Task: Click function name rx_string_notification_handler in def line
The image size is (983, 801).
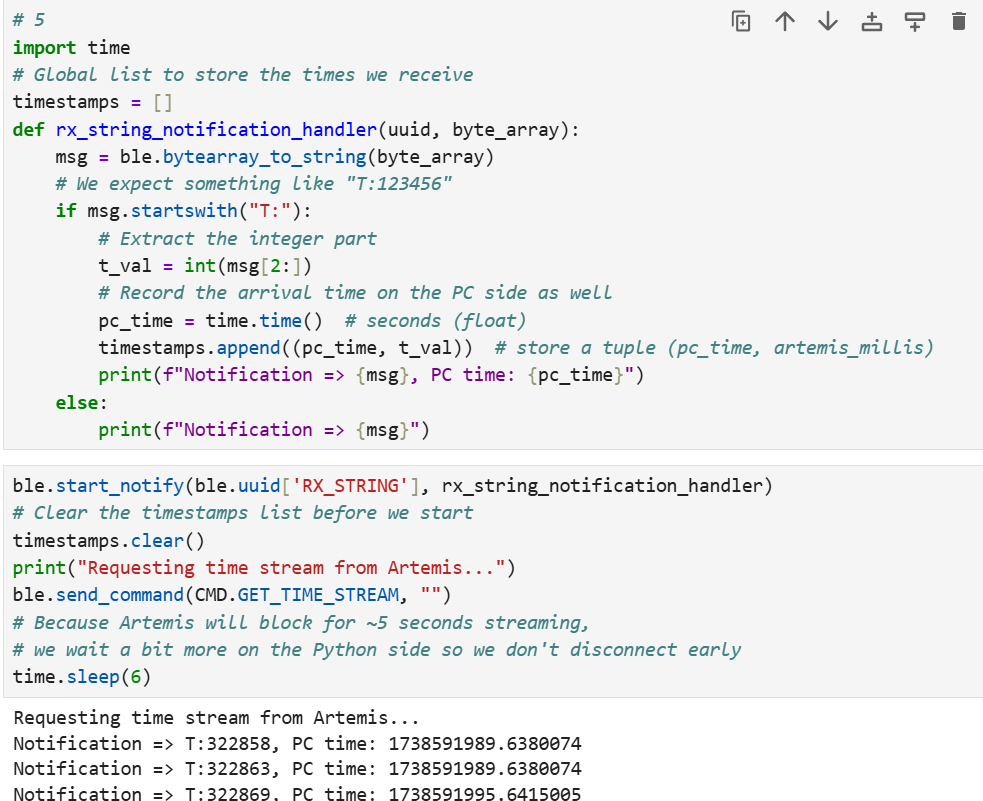Action: tap(216, 130)
